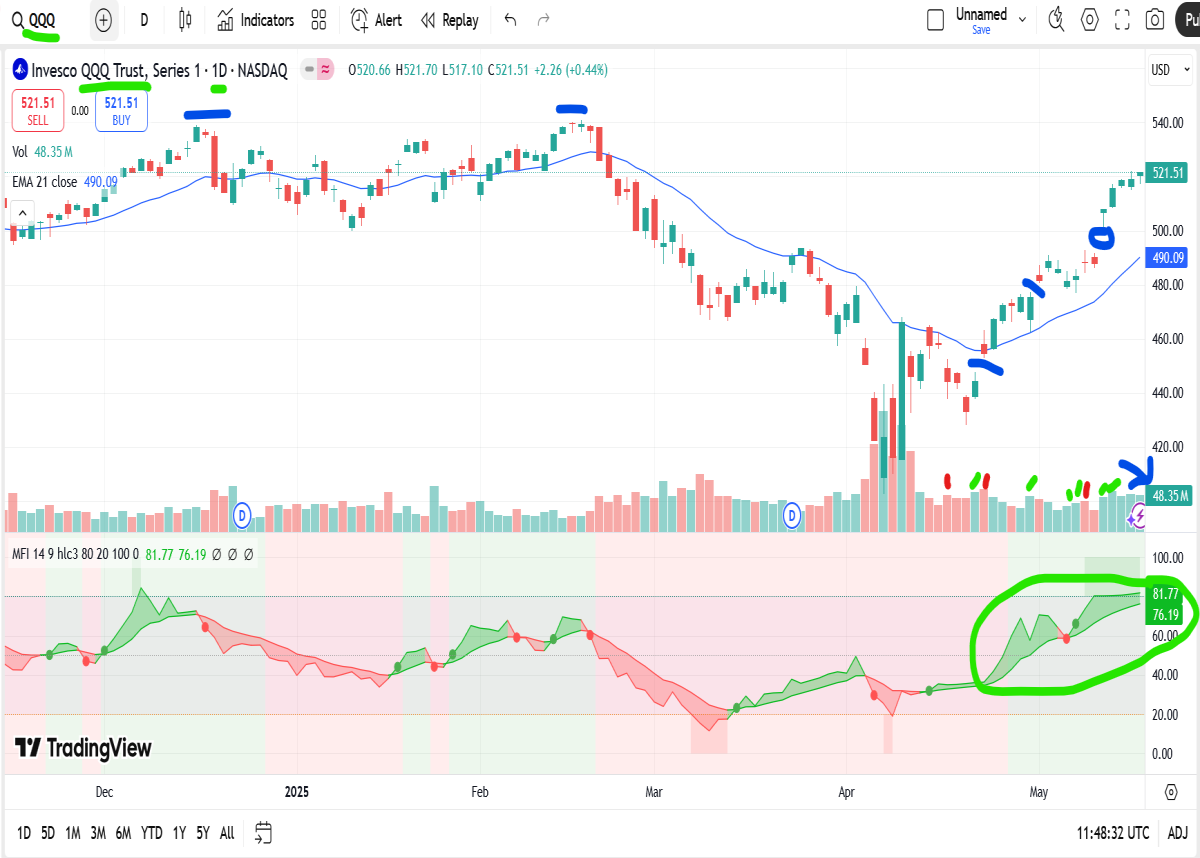Click the Feb label on time axis

[480, 792]
